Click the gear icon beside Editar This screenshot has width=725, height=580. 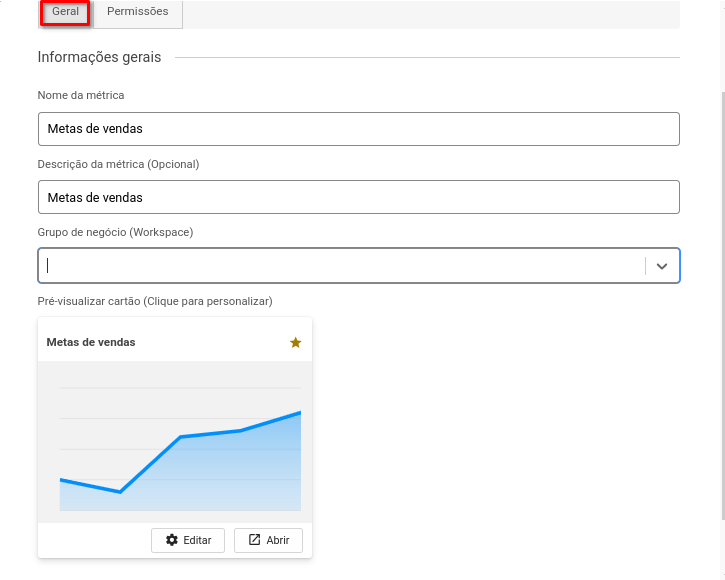(172, 540)
